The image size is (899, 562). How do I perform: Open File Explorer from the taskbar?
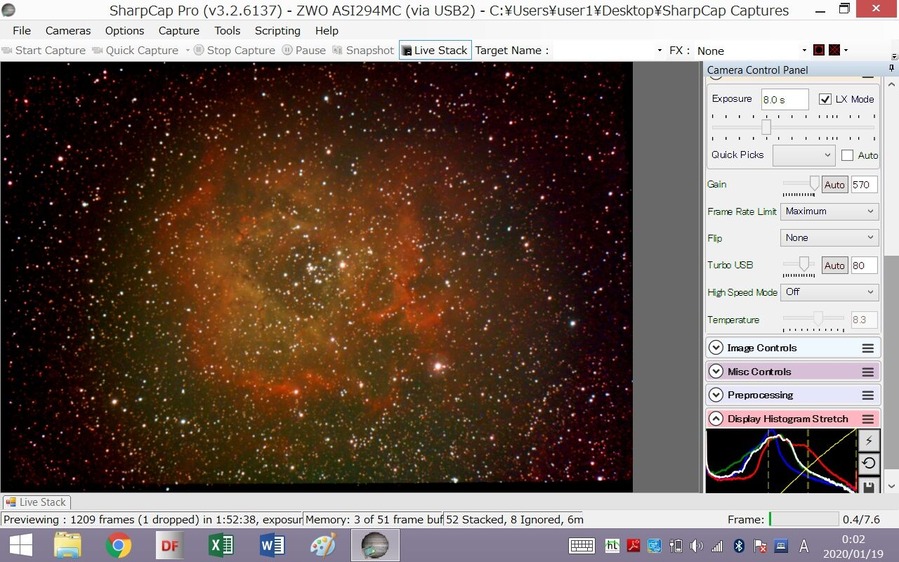pyautogui.click(x=68, y=545)
